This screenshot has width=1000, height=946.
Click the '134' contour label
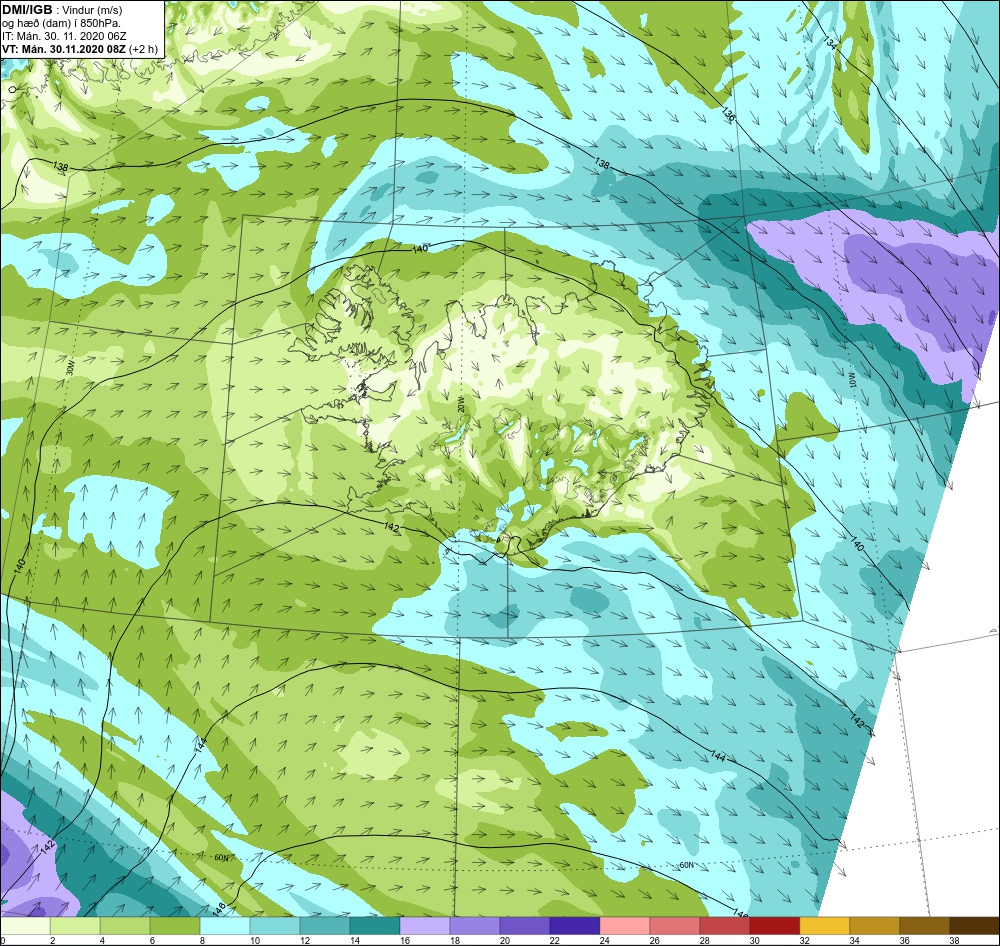(830, 43)
